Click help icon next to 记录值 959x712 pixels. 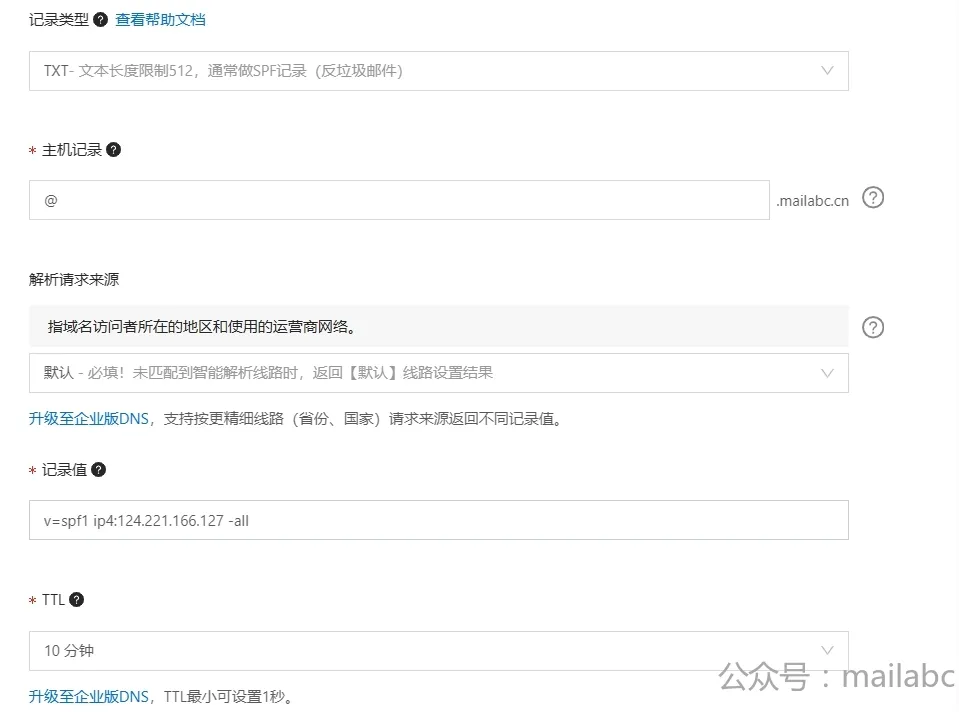coord(98,470)
